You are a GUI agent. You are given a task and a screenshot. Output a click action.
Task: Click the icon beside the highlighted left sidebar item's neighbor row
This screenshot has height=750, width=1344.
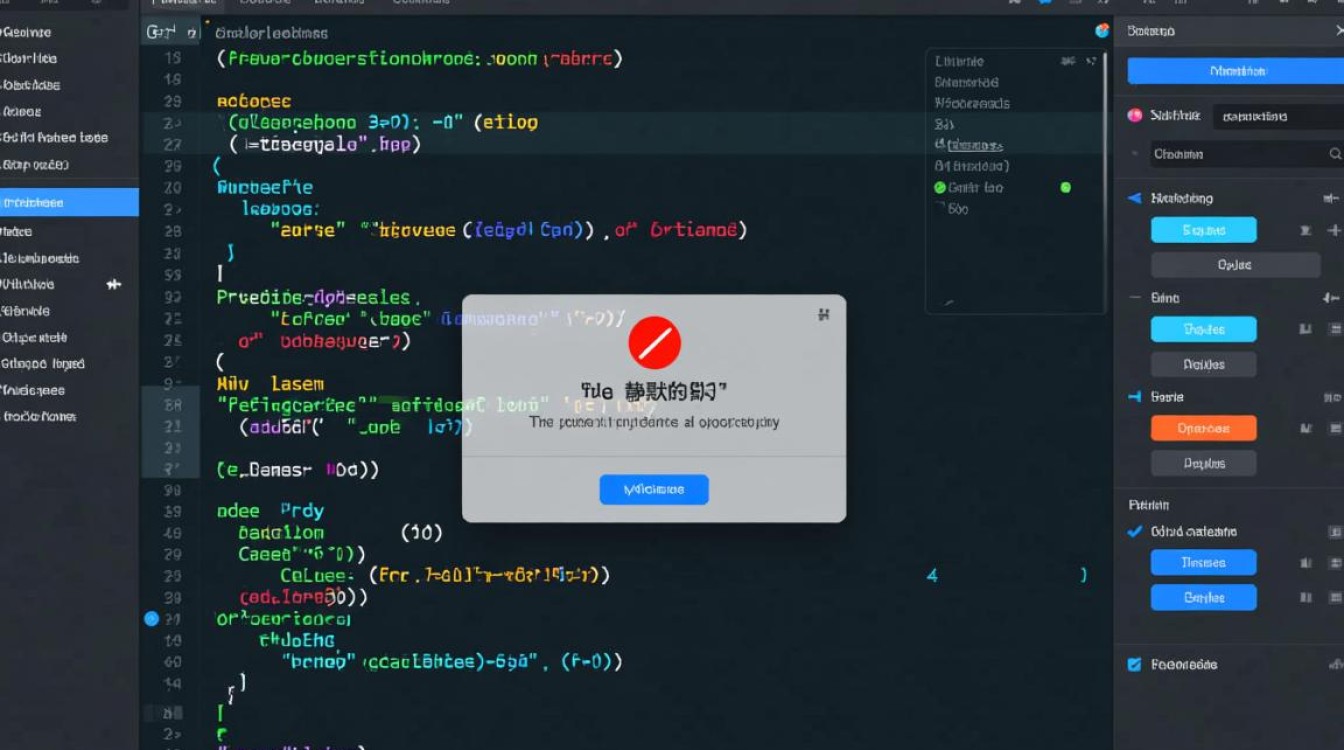pyautogui.click(x=114, y=284)
